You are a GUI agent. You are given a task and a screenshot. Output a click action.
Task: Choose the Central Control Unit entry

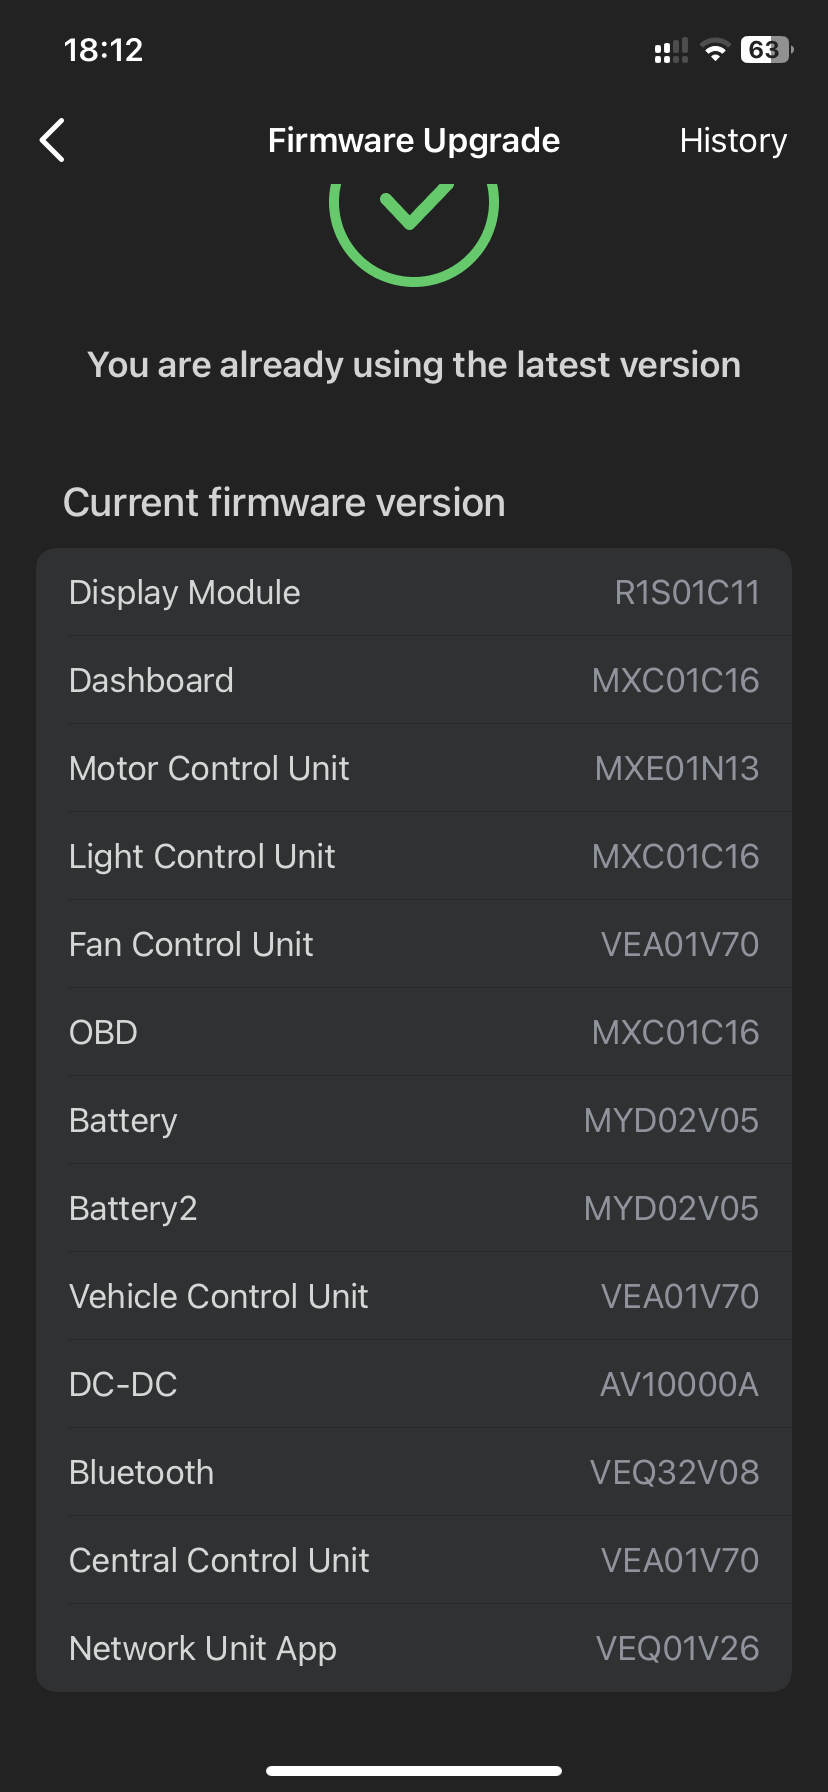(414, 1560)
